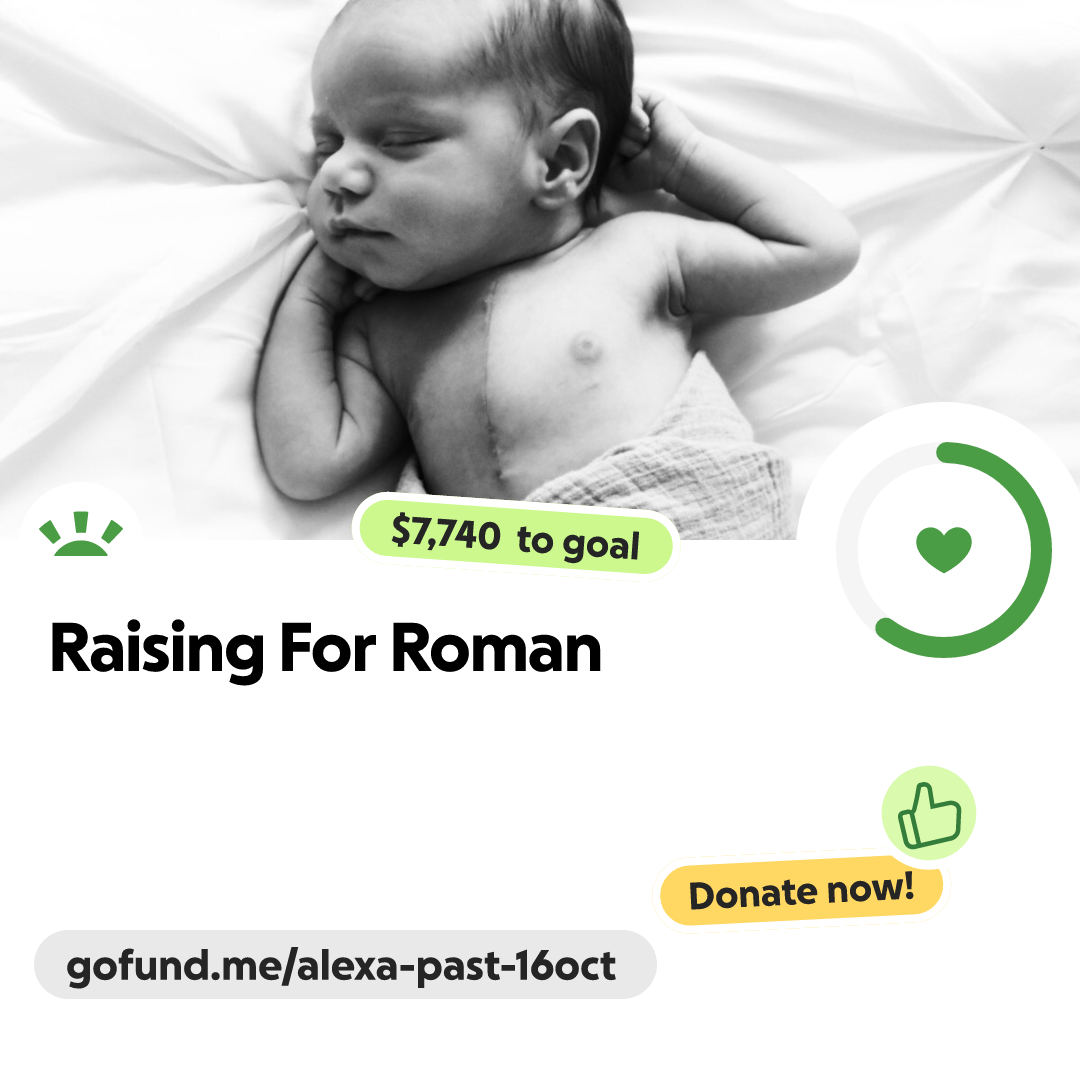The height and width of the screenshot is (1080, 1080).
Task: Click the sleeping baby's ear
Action: coord(569,158)
